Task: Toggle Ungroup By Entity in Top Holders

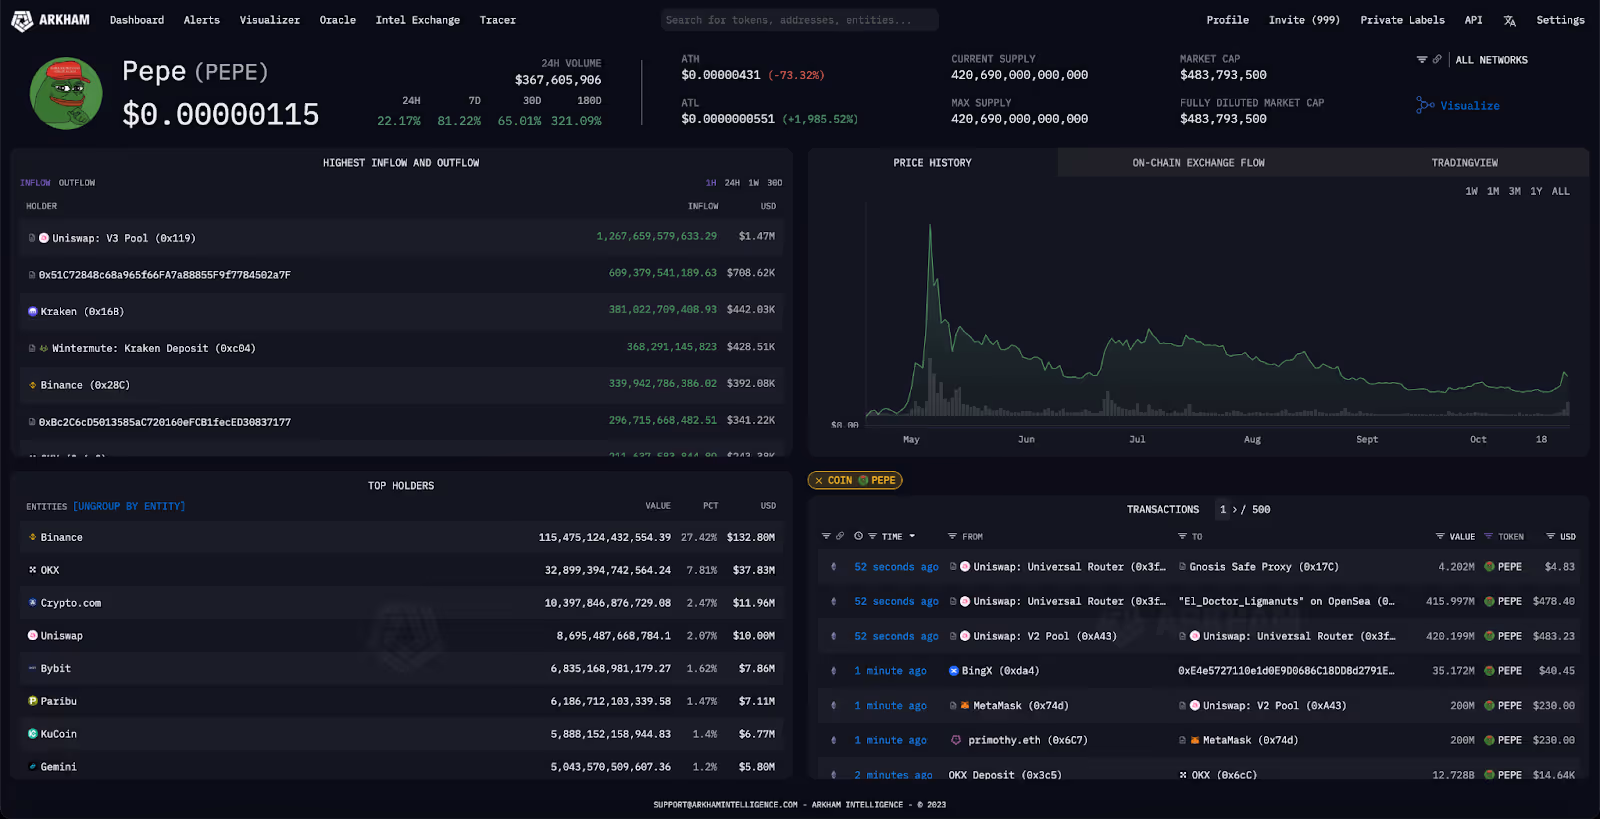Action: pos(129,506)
